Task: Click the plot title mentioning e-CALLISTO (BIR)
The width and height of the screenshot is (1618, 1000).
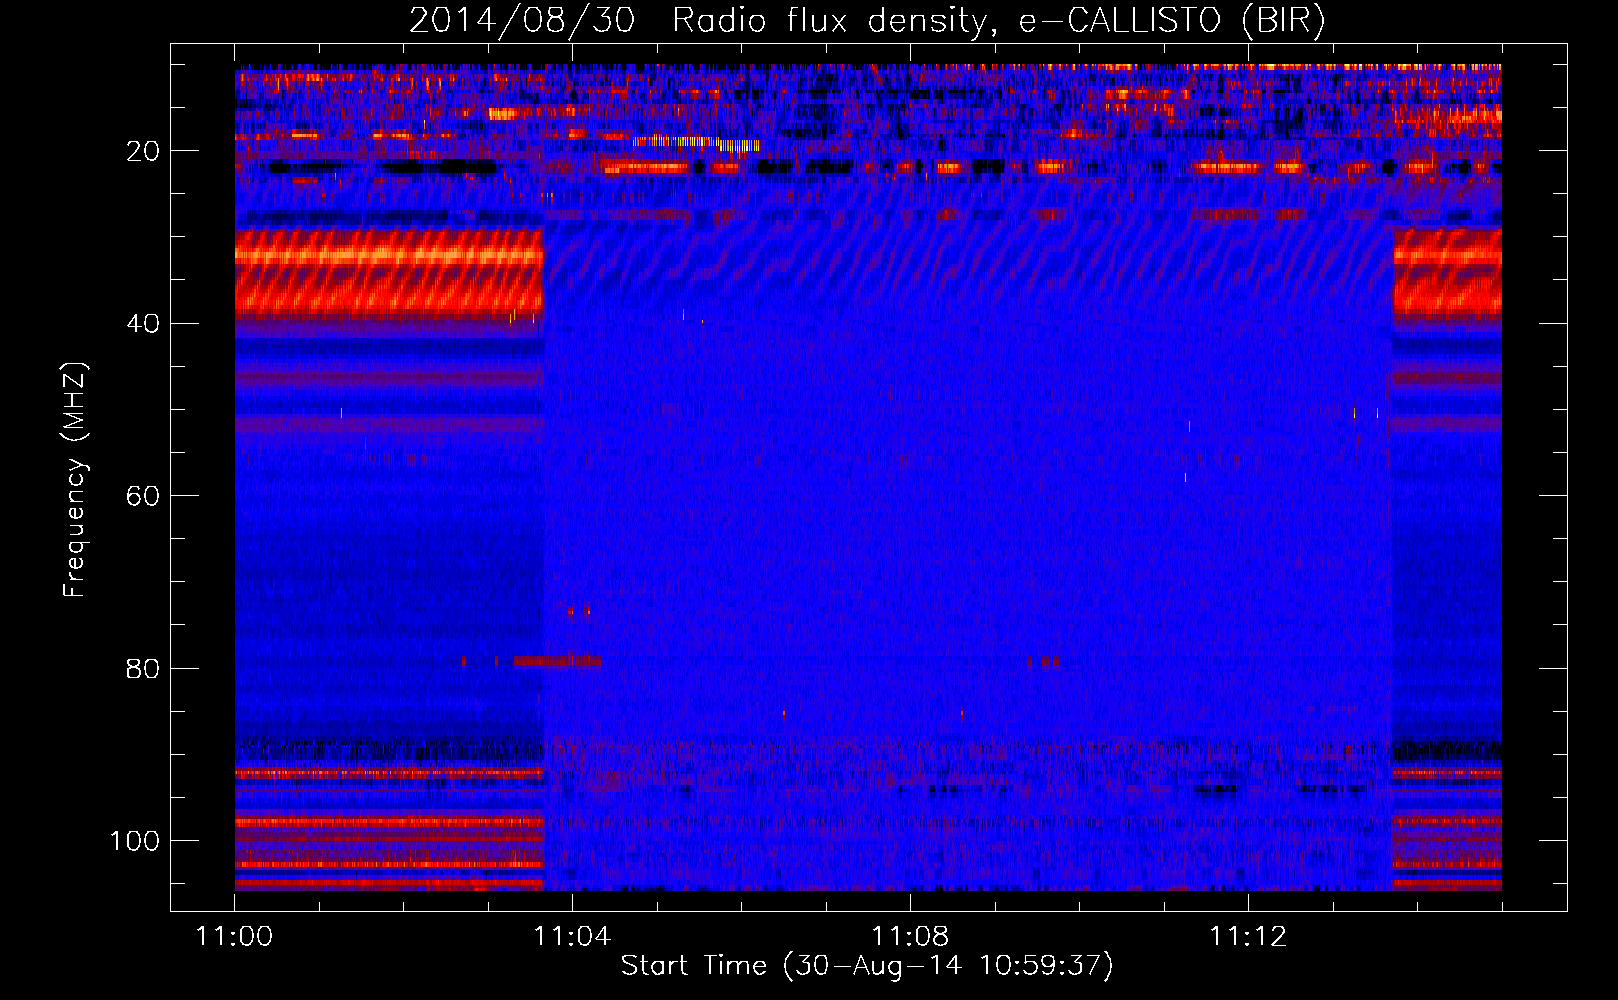Action: point(867,21)
